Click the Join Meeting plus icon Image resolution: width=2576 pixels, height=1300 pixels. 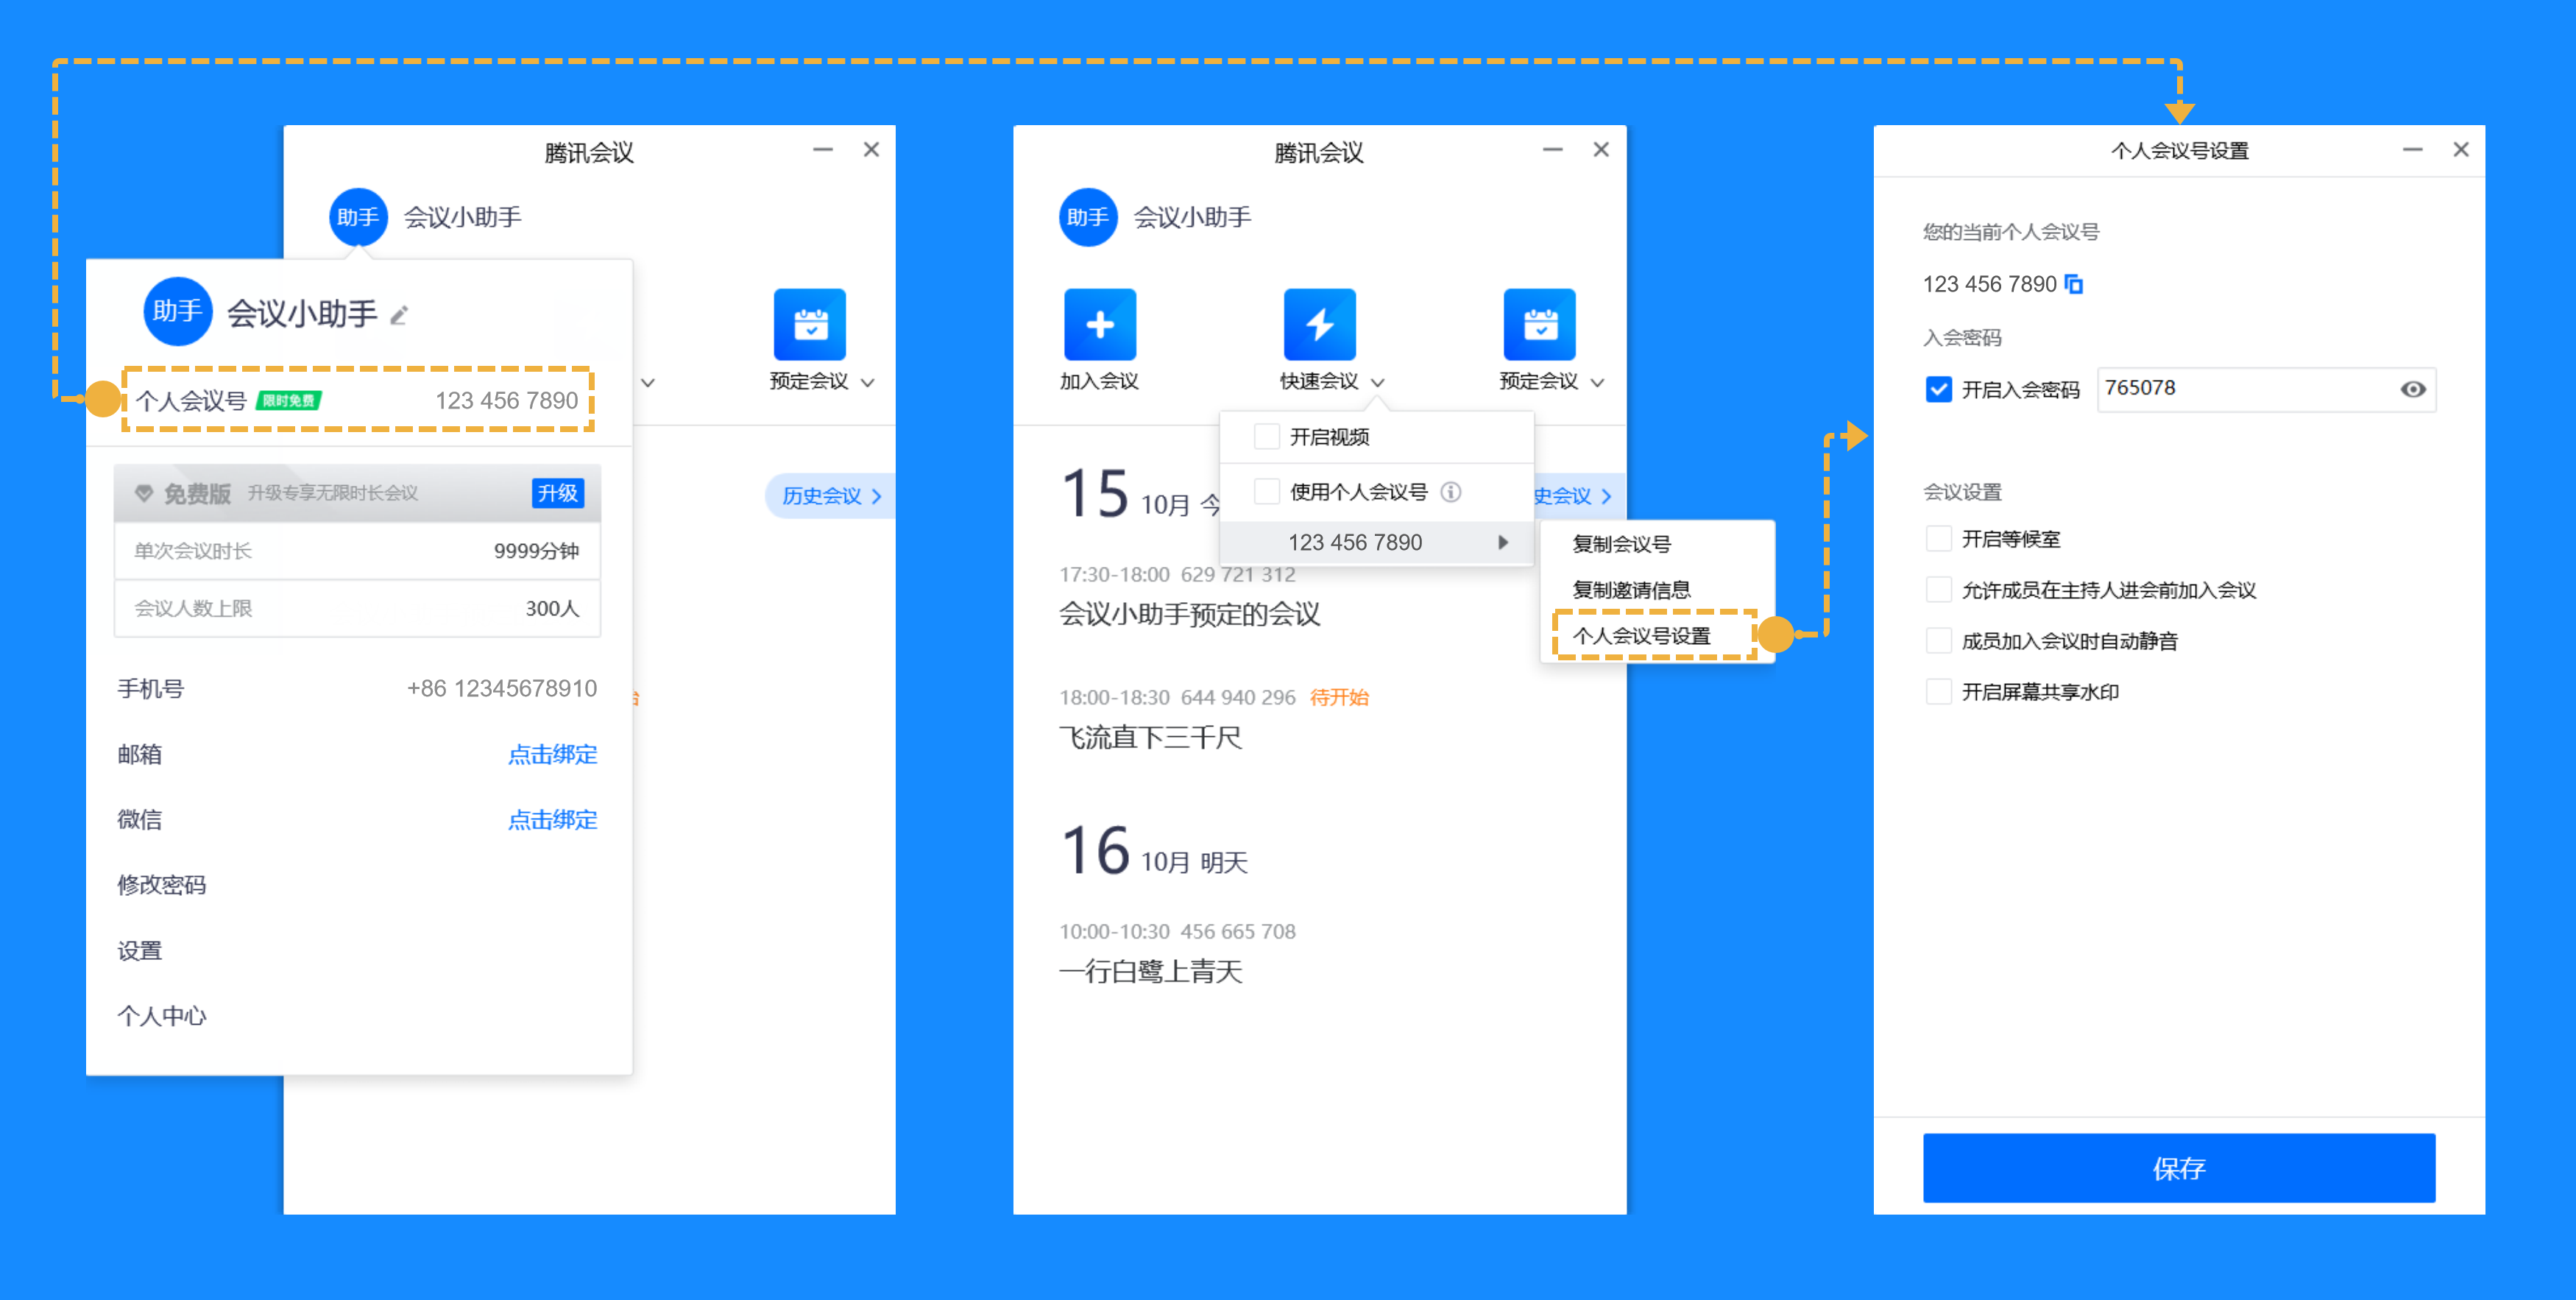coord(1099,324)
